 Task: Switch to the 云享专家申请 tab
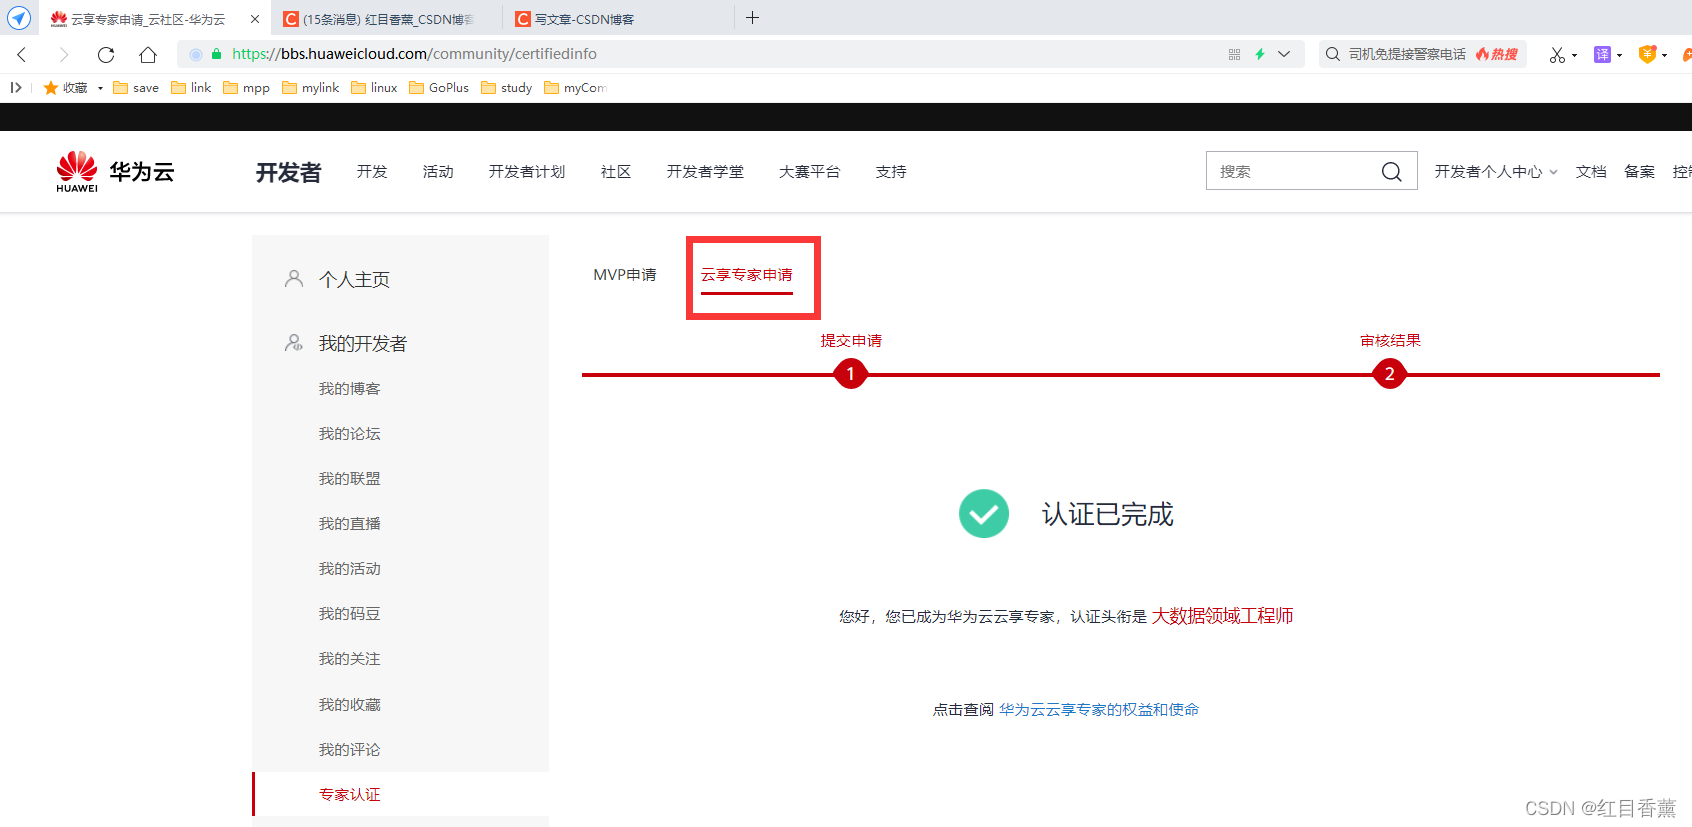pyautogui.click(x=747, y=275)
